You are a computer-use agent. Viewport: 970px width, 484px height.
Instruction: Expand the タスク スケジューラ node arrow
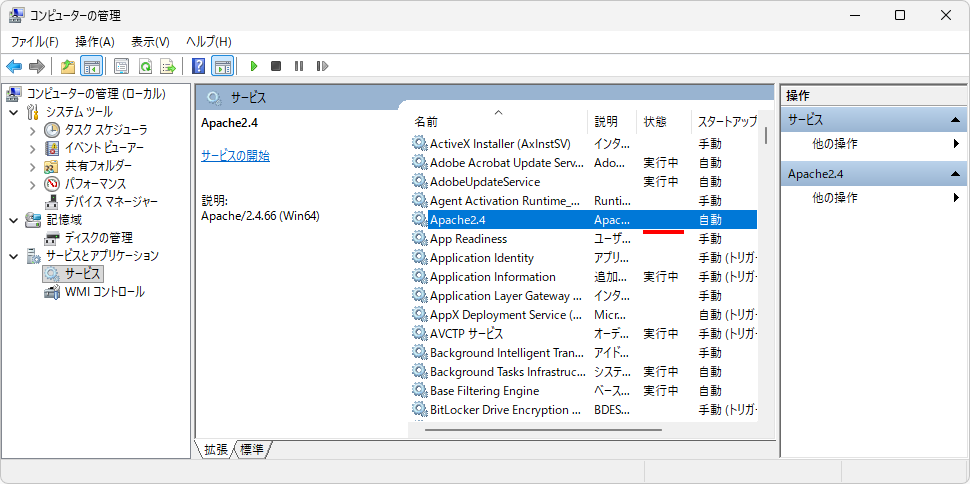tap(33, 130)
